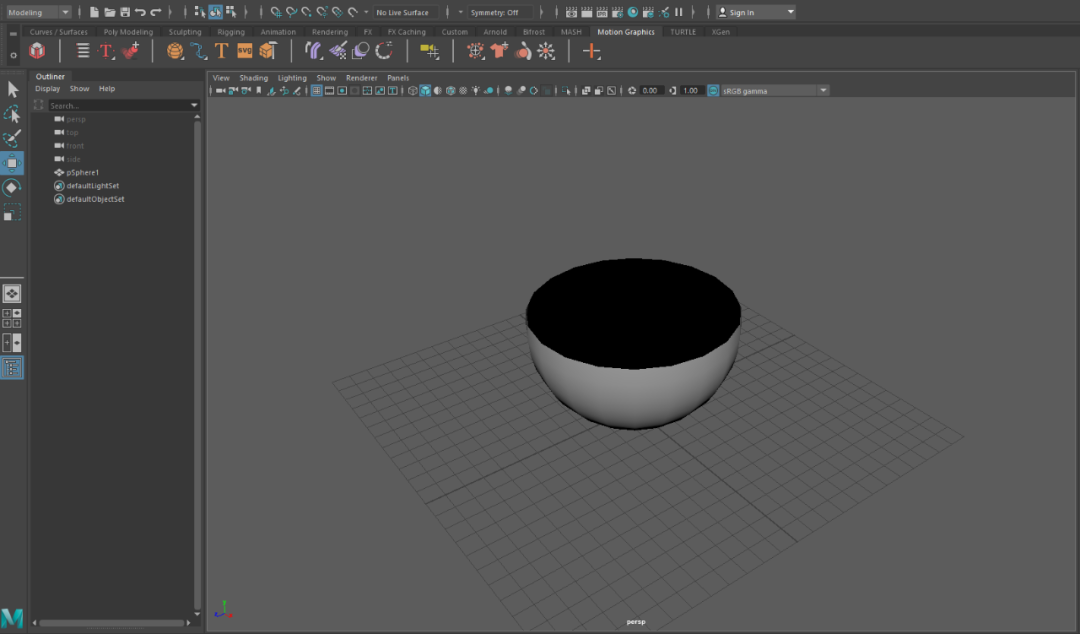
Task: Switch to Animation shelf tab
Action: (278, 32)
